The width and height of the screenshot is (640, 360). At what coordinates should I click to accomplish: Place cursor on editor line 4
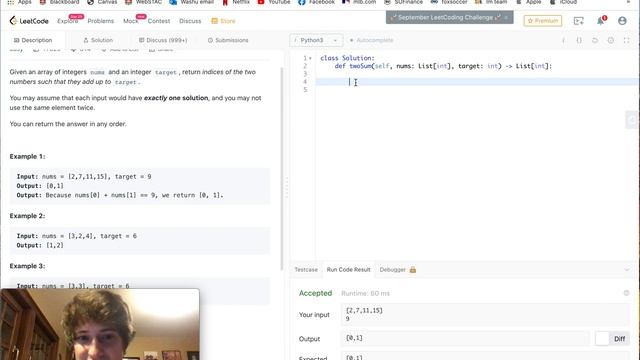click(476, 82)
